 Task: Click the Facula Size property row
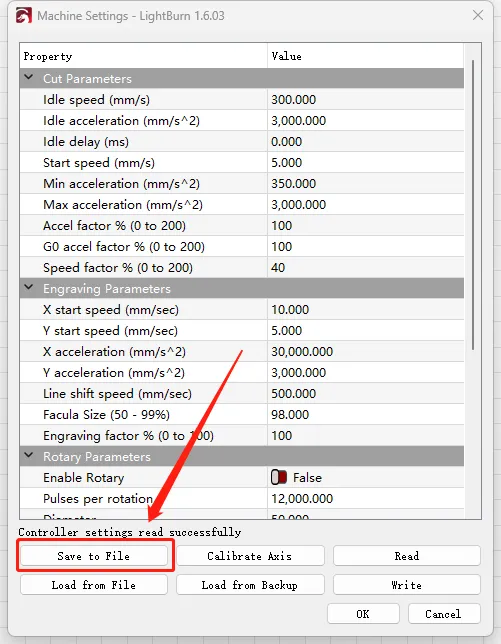(242, 414)
